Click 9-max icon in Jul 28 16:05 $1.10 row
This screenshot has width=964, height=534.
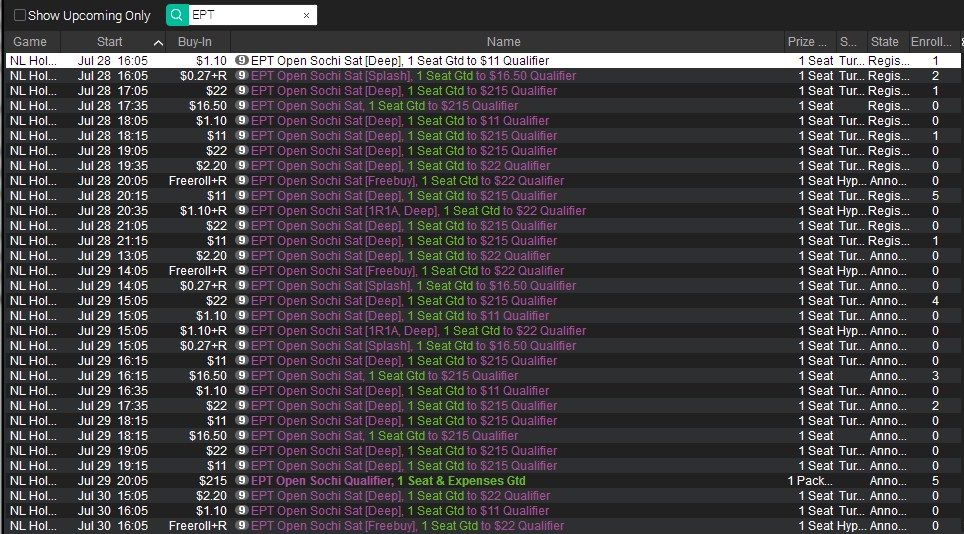[x=242, y=60]
